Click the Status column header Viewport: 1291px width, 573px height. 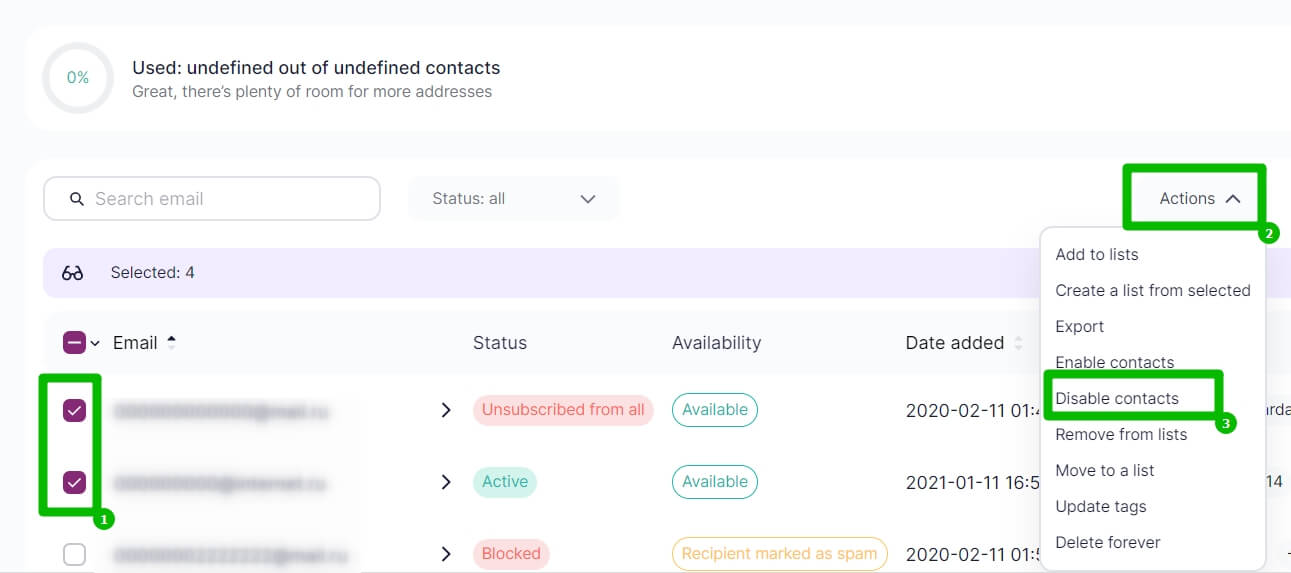click(499, 343)
